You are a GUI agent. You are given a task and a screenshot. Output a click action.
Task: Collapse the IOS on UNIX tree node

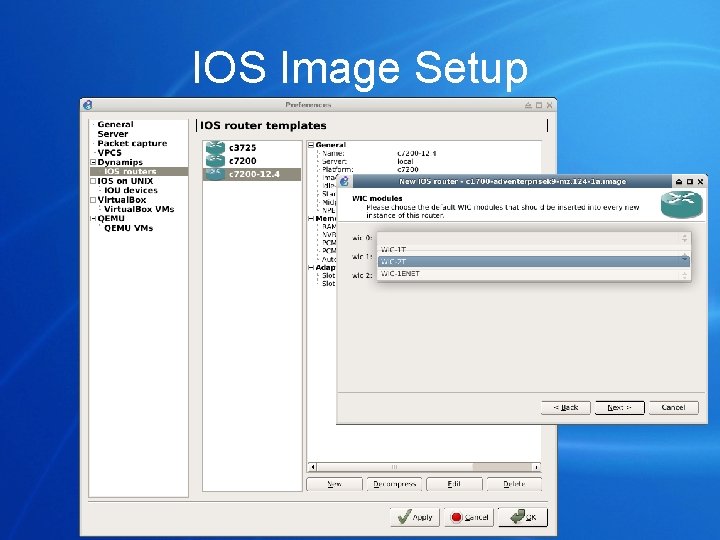point(93,181)
